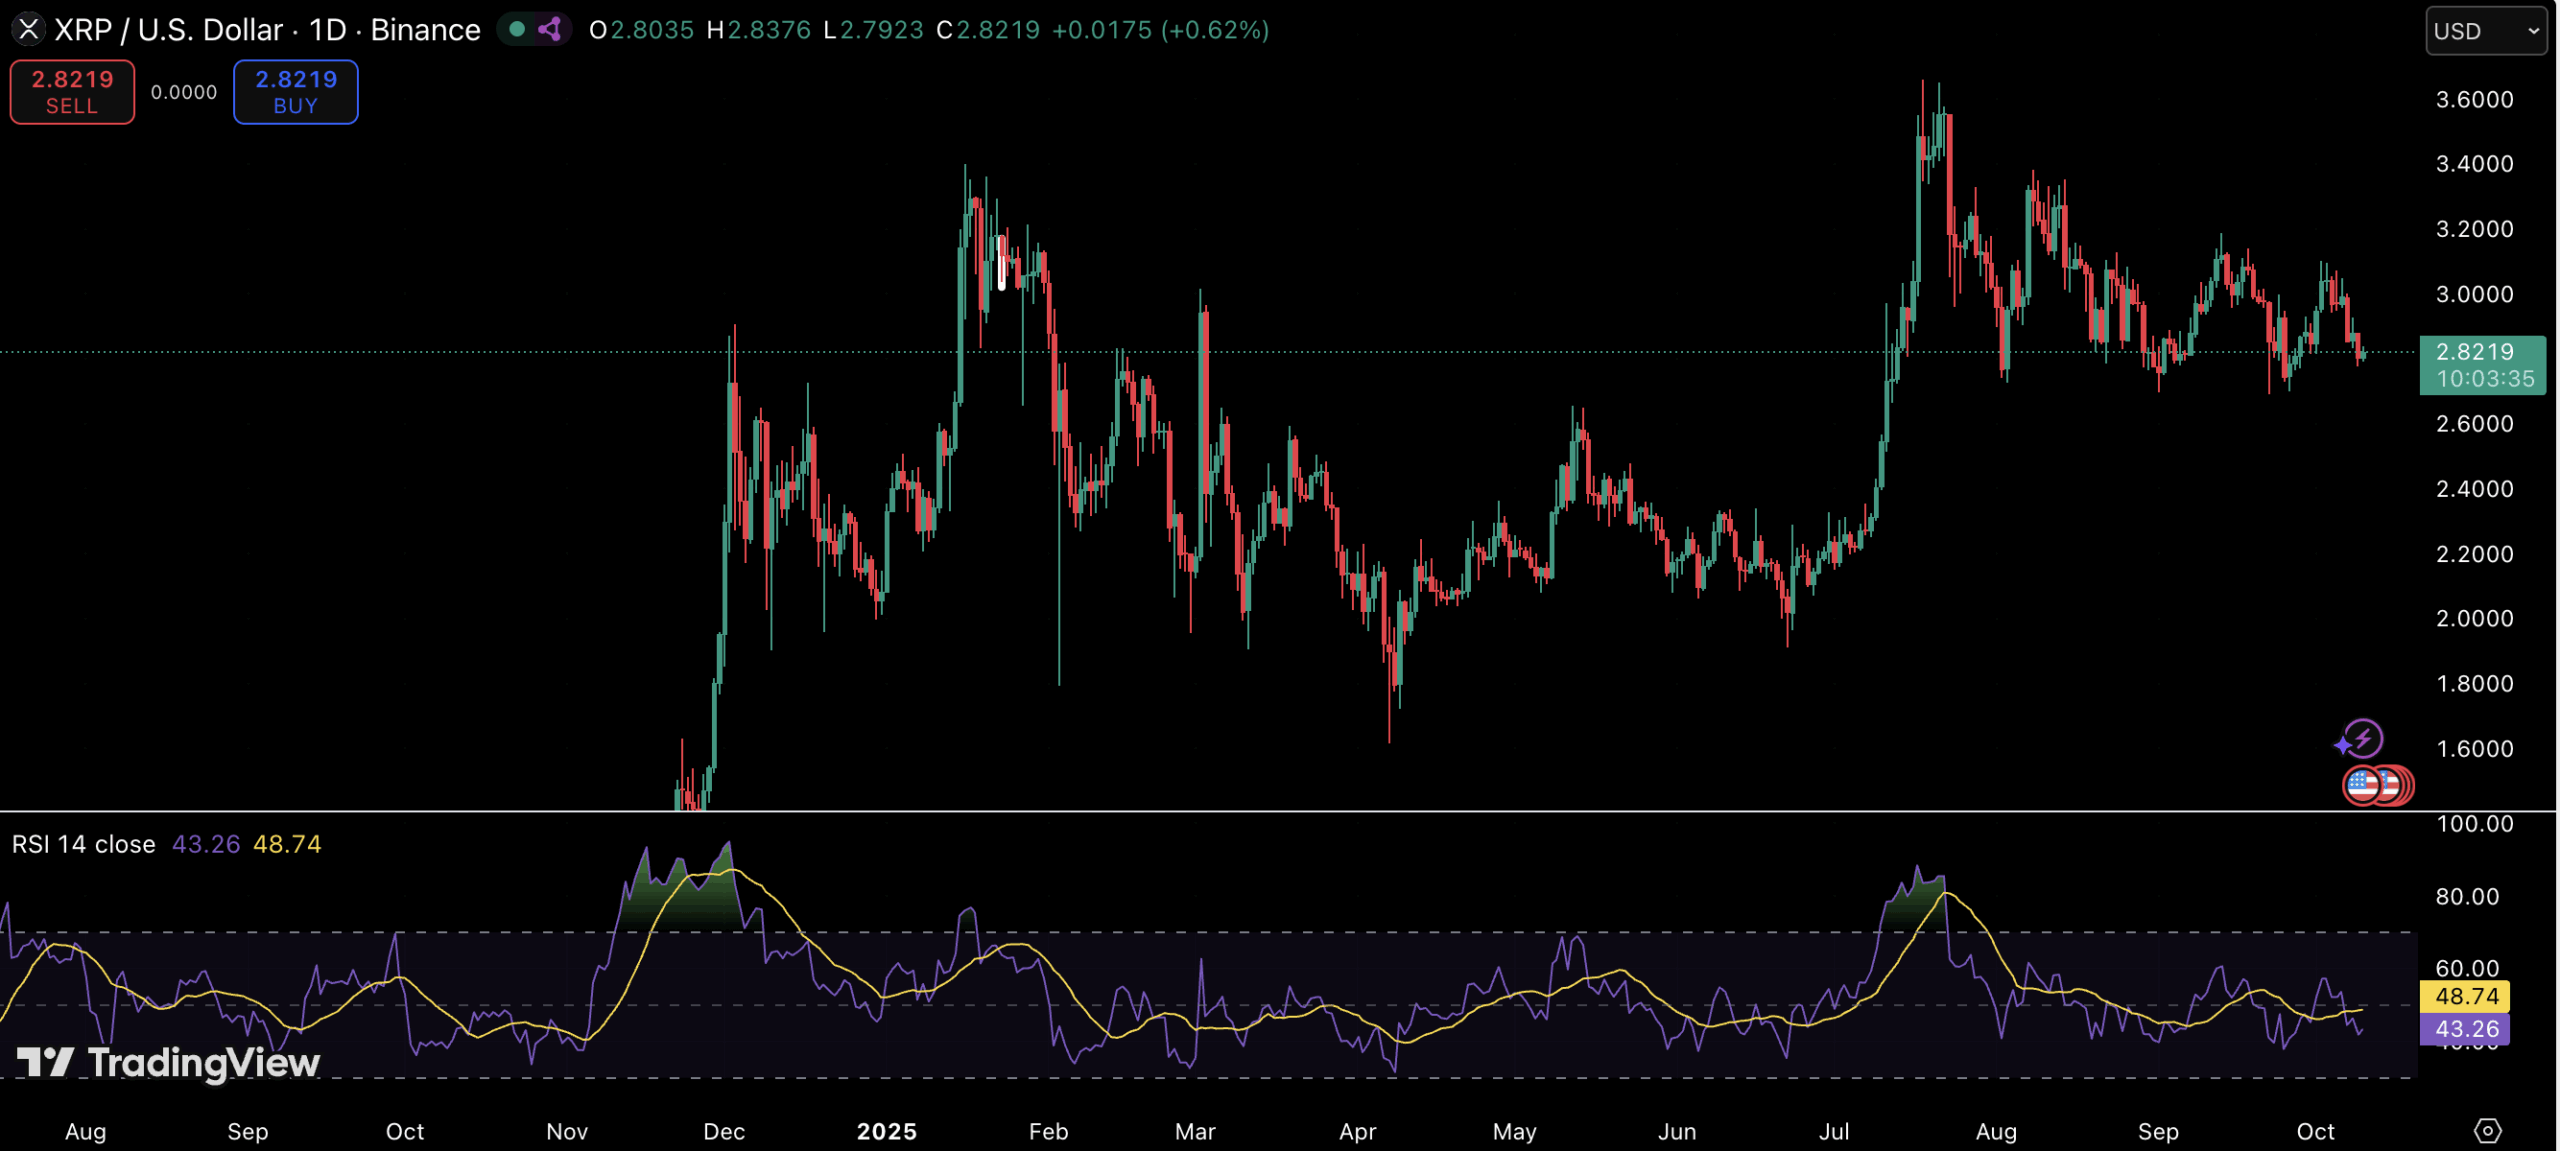This screenshot has height=1151, width=2560.
Task: Click the RSI 14 close indicator label
Action: pyautogui.click(x=84, y=844)
